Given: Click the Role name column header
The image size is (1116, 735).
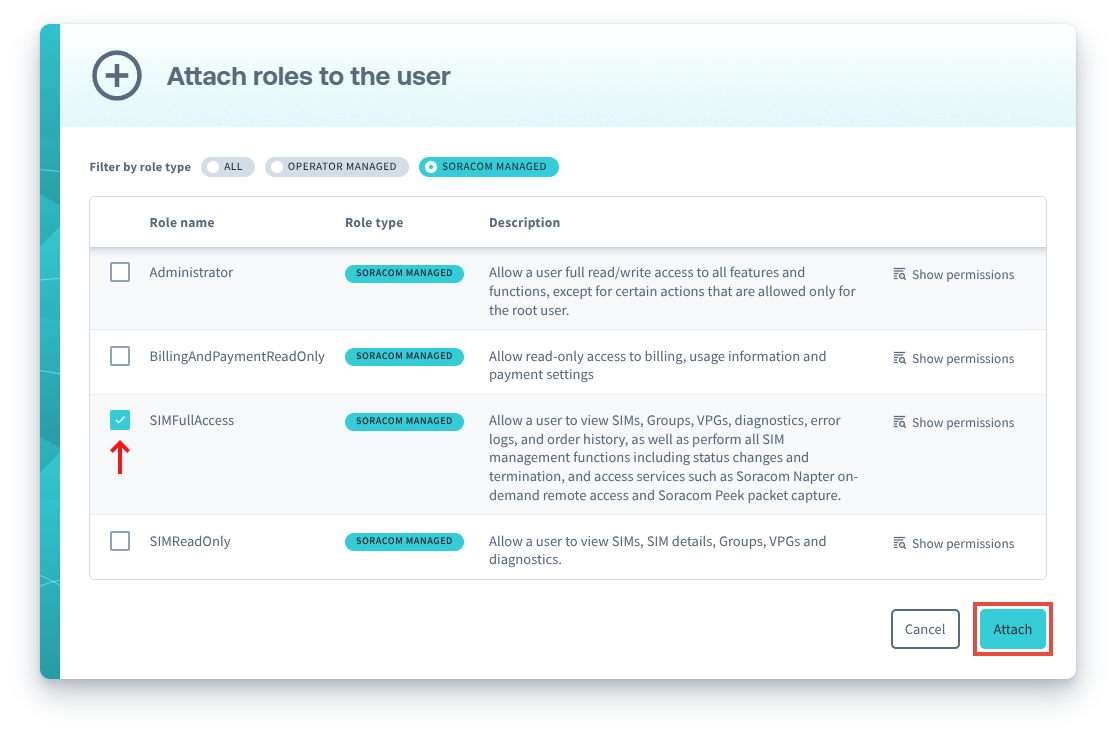Looking at the screenshot, I should point(182,222).
